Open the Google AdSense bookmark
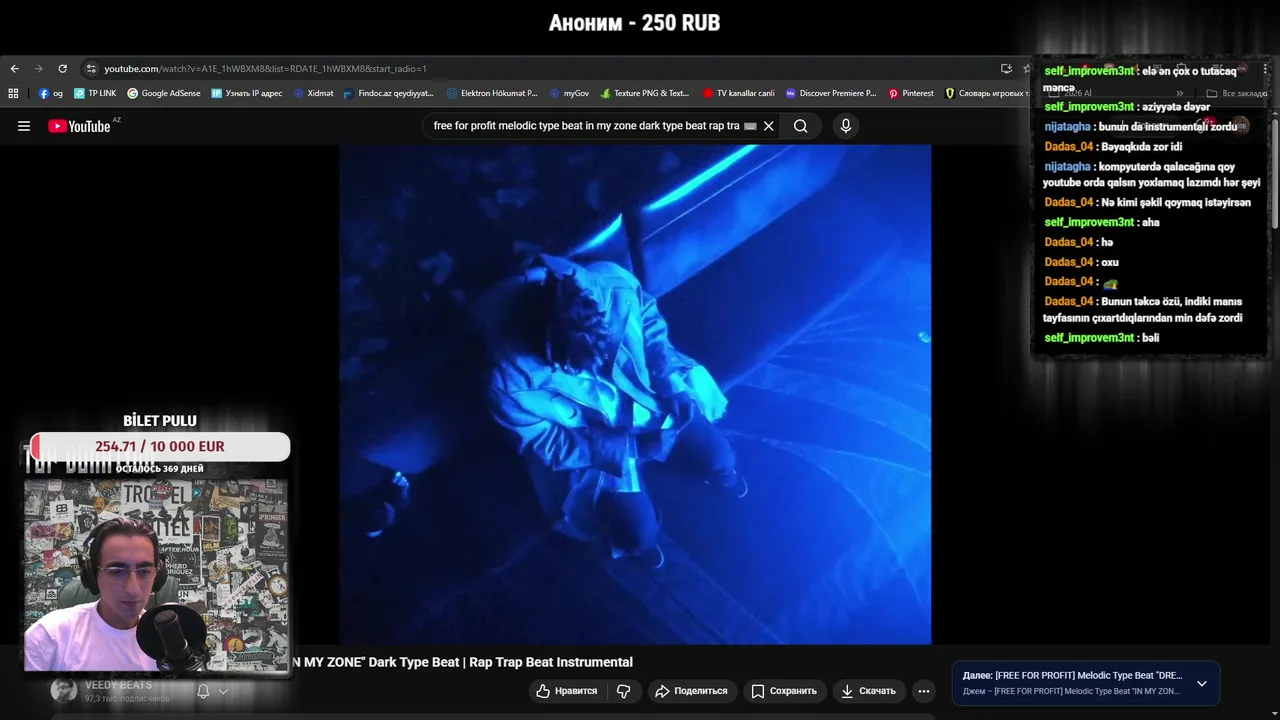Image resolution: width=1280 pixels, height=720 pixels. [164, 93]
